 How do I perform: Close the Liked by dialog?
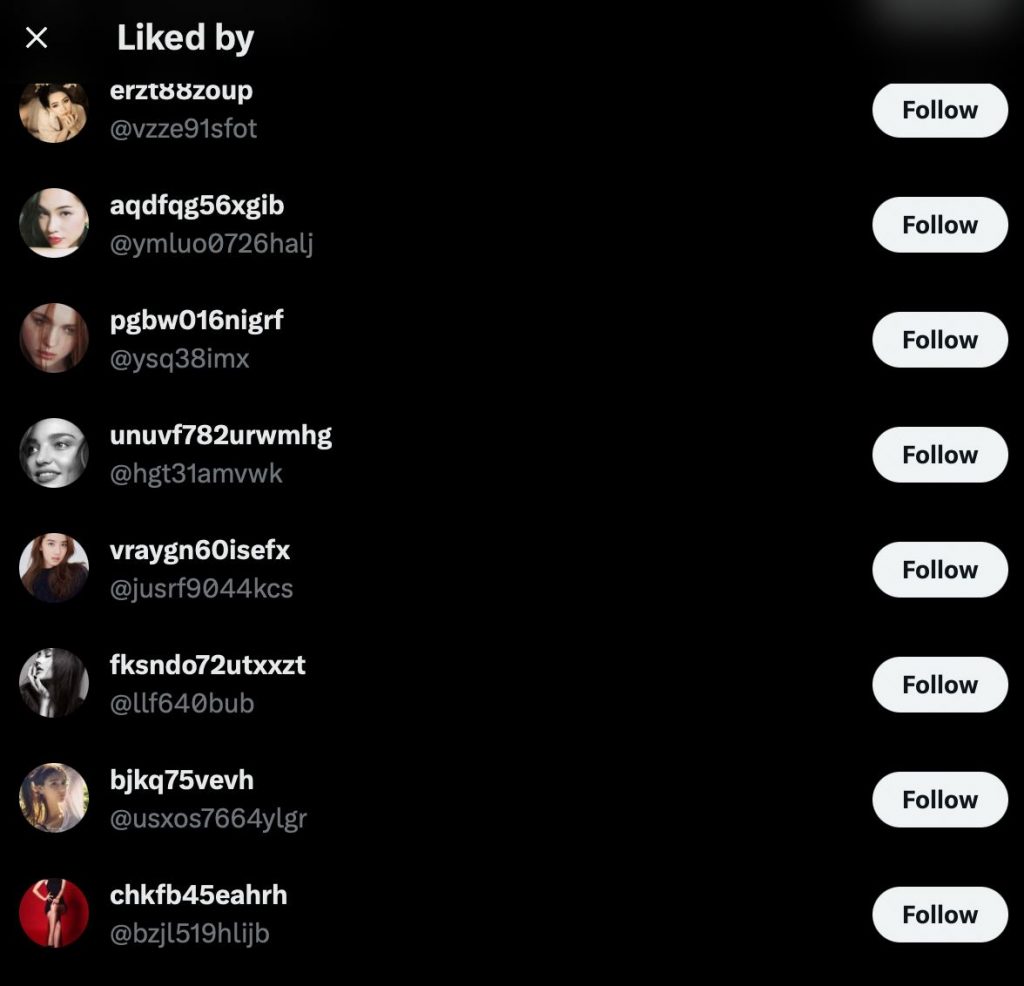(36, 38)
